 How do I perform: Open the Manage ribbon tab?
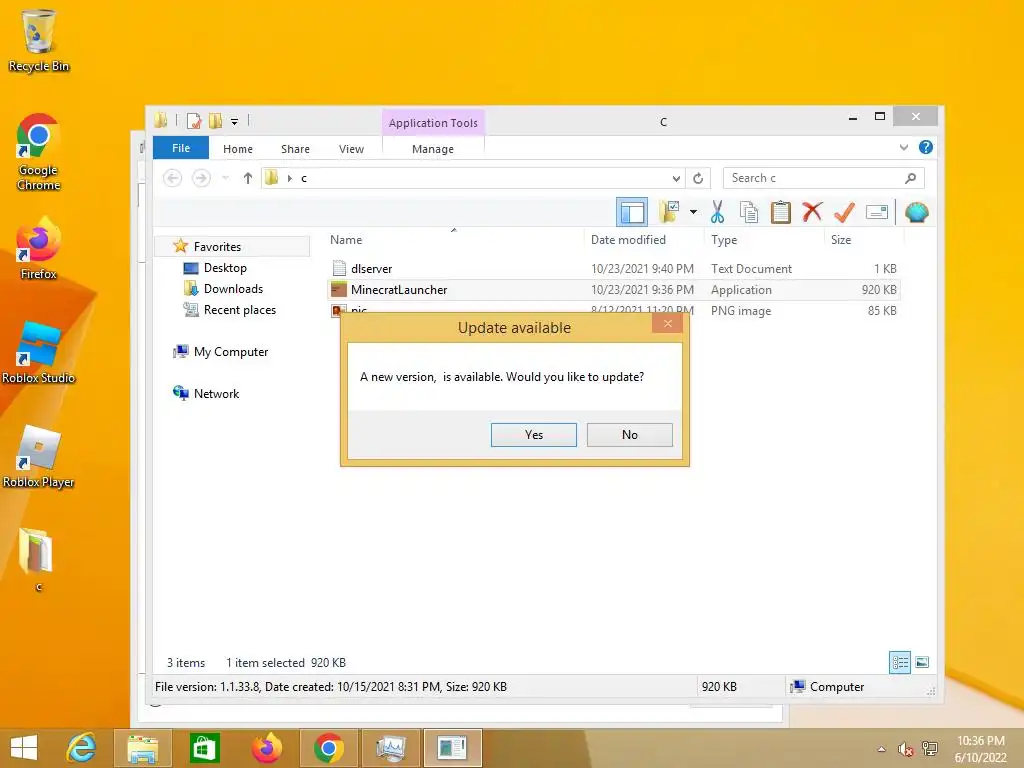(433, 149)
